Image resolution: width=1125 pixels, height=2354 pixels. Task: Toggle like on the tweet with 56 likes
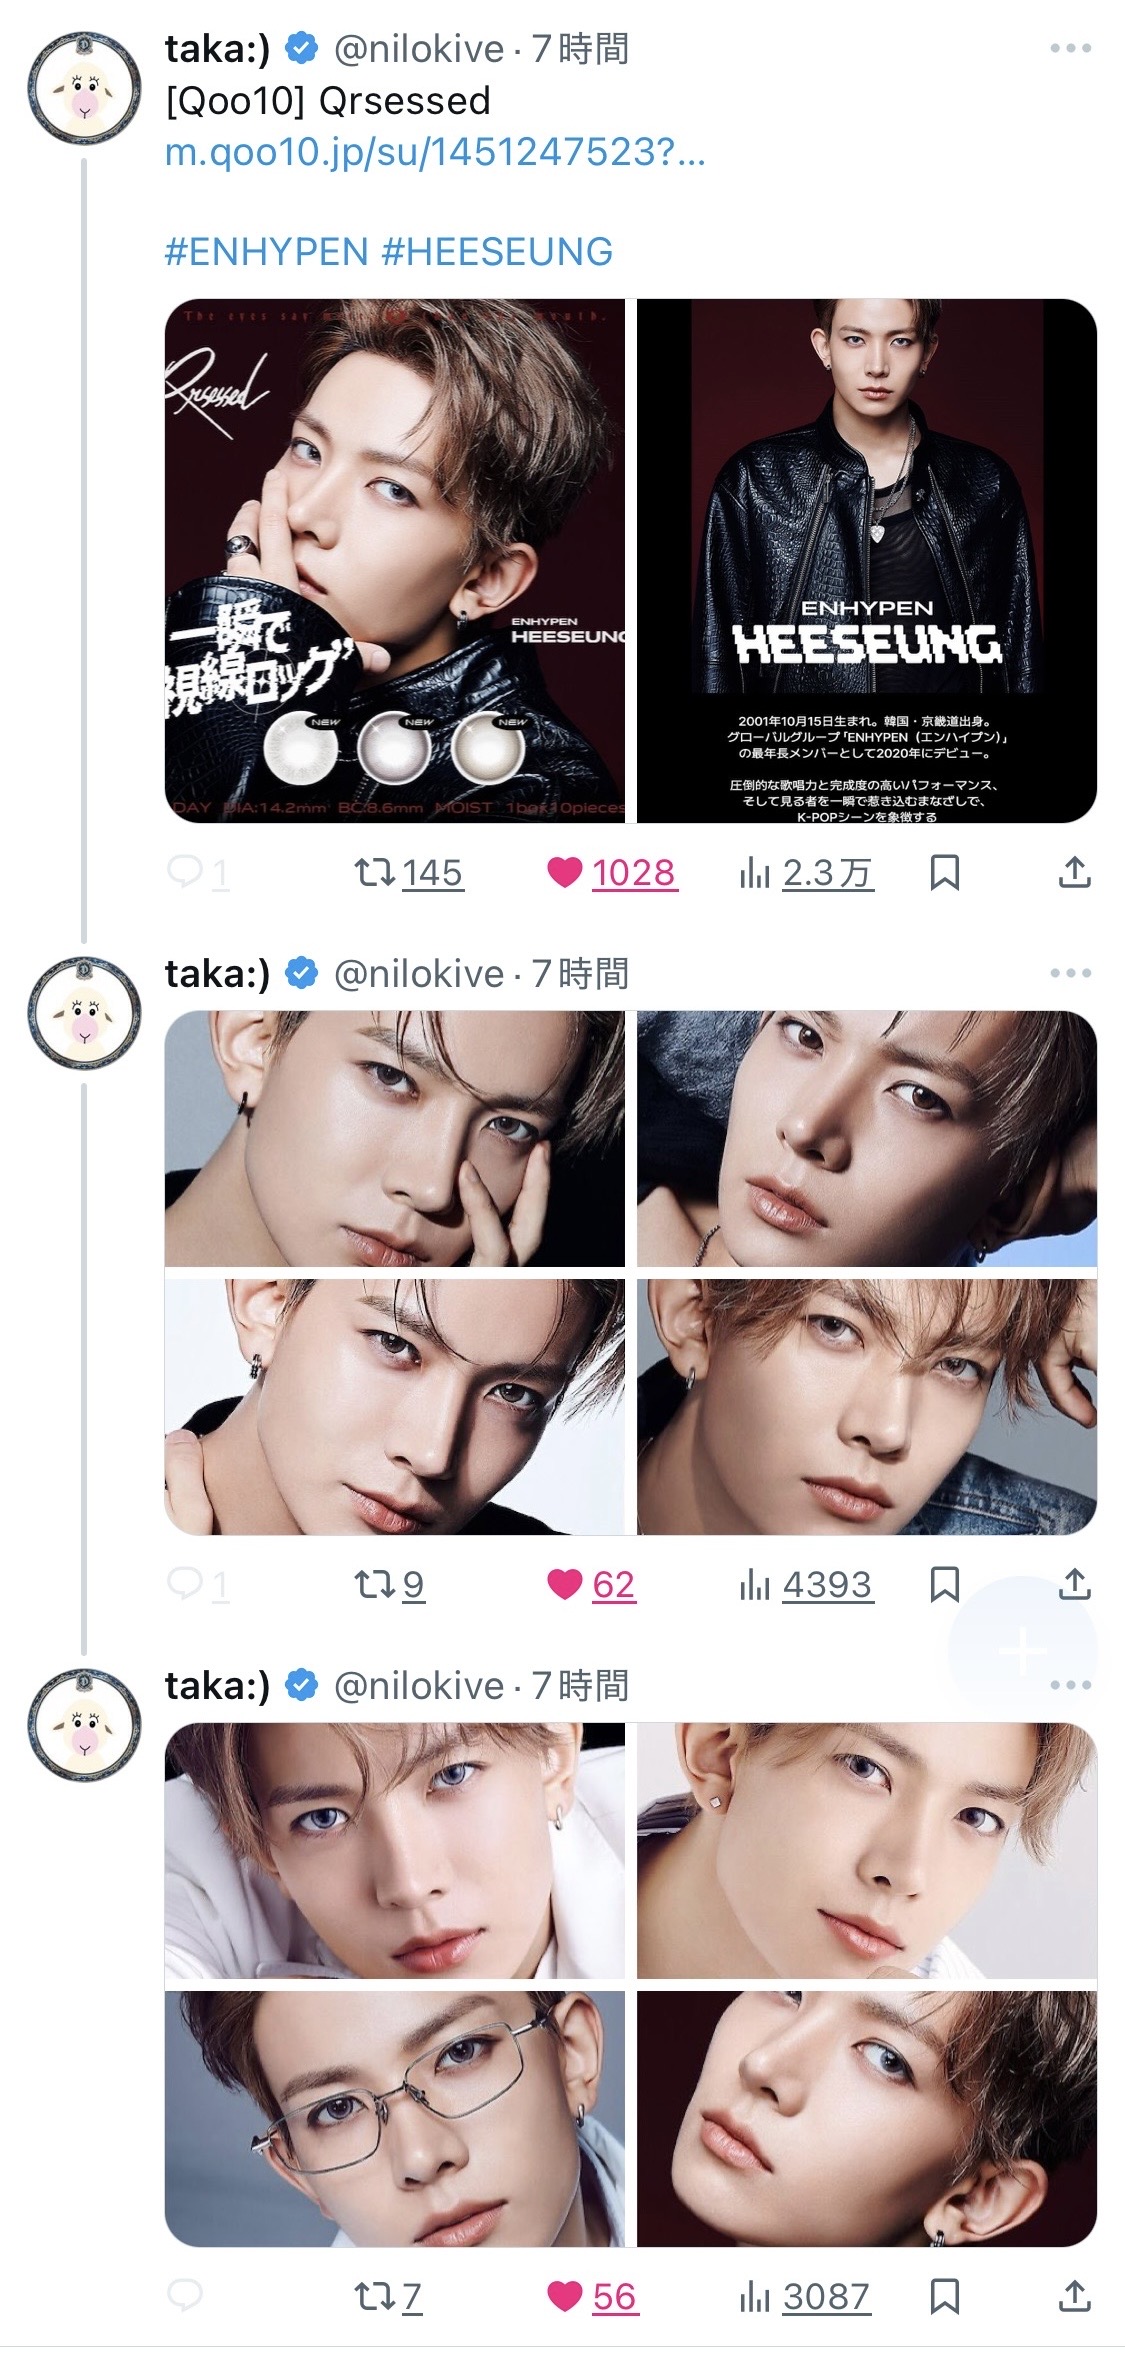[x=565, y=2296]
